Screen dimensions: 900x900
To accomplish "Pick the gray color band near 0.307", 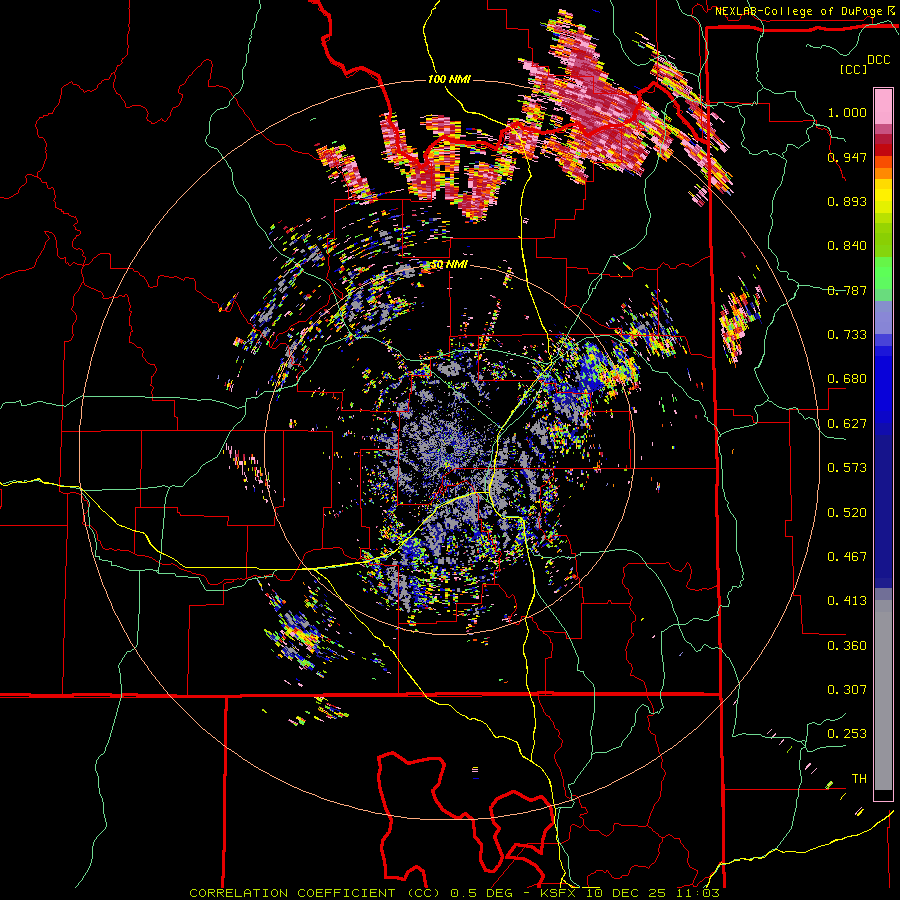I will [x=883, y=695].
